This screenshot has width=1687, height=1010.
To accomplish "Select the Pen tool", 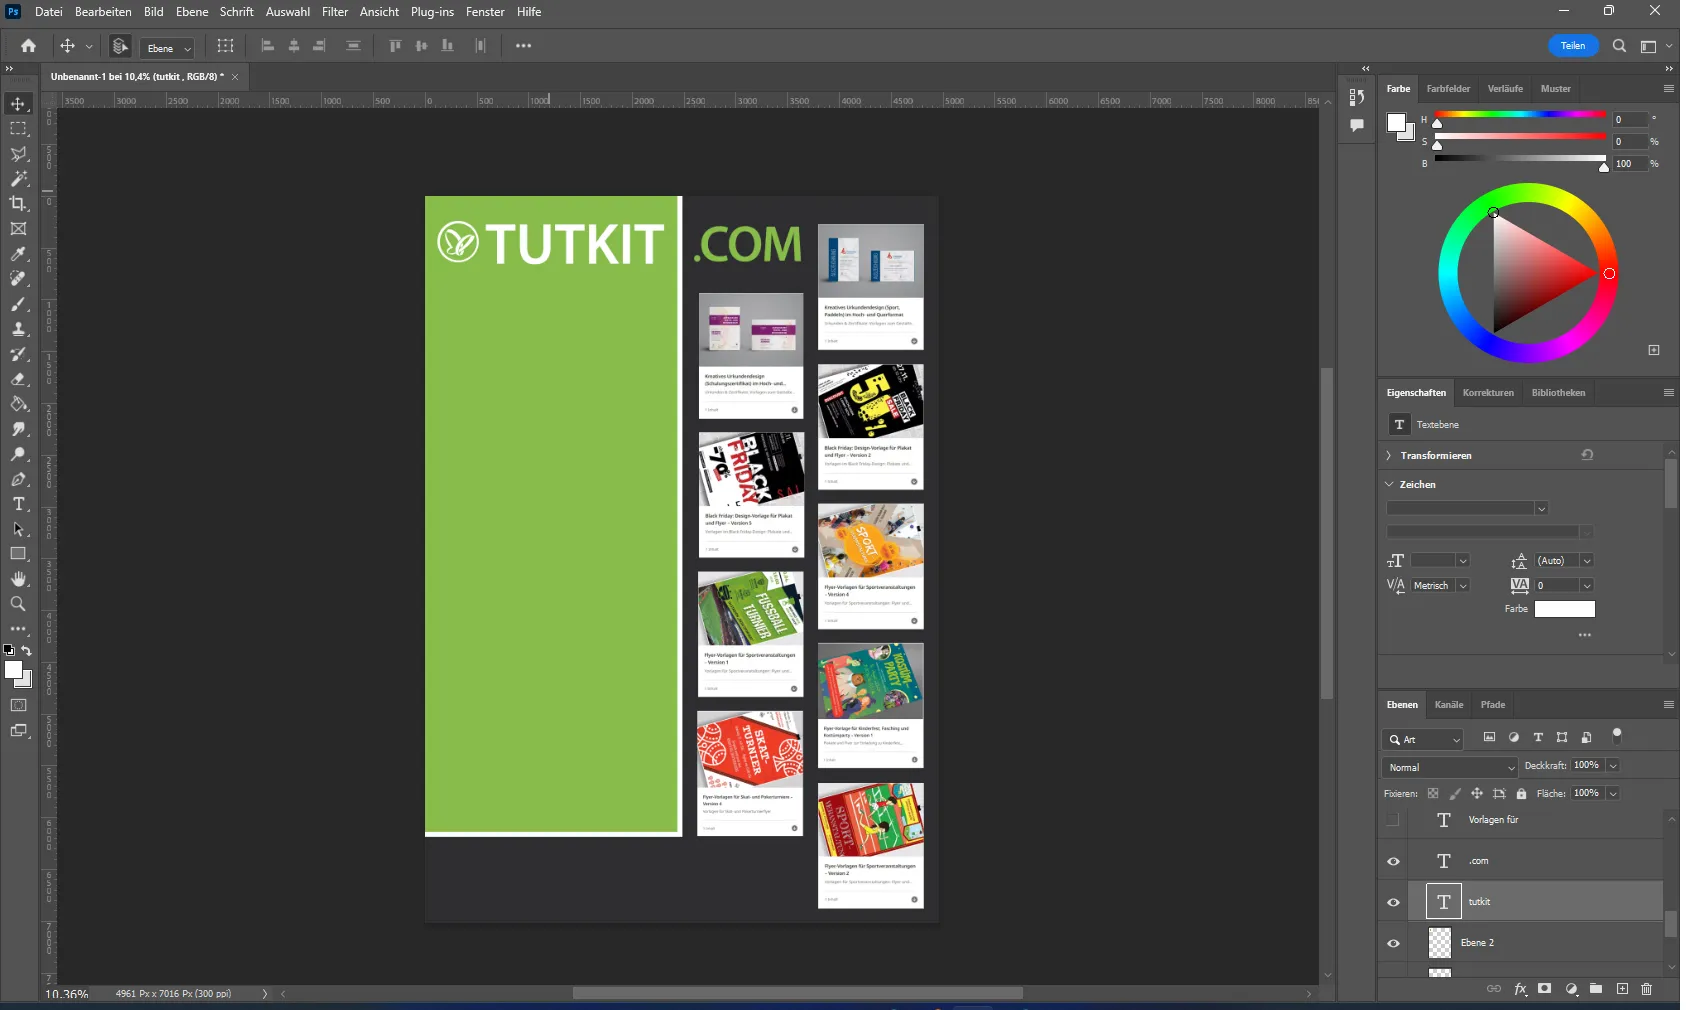I will click(18, 479).
